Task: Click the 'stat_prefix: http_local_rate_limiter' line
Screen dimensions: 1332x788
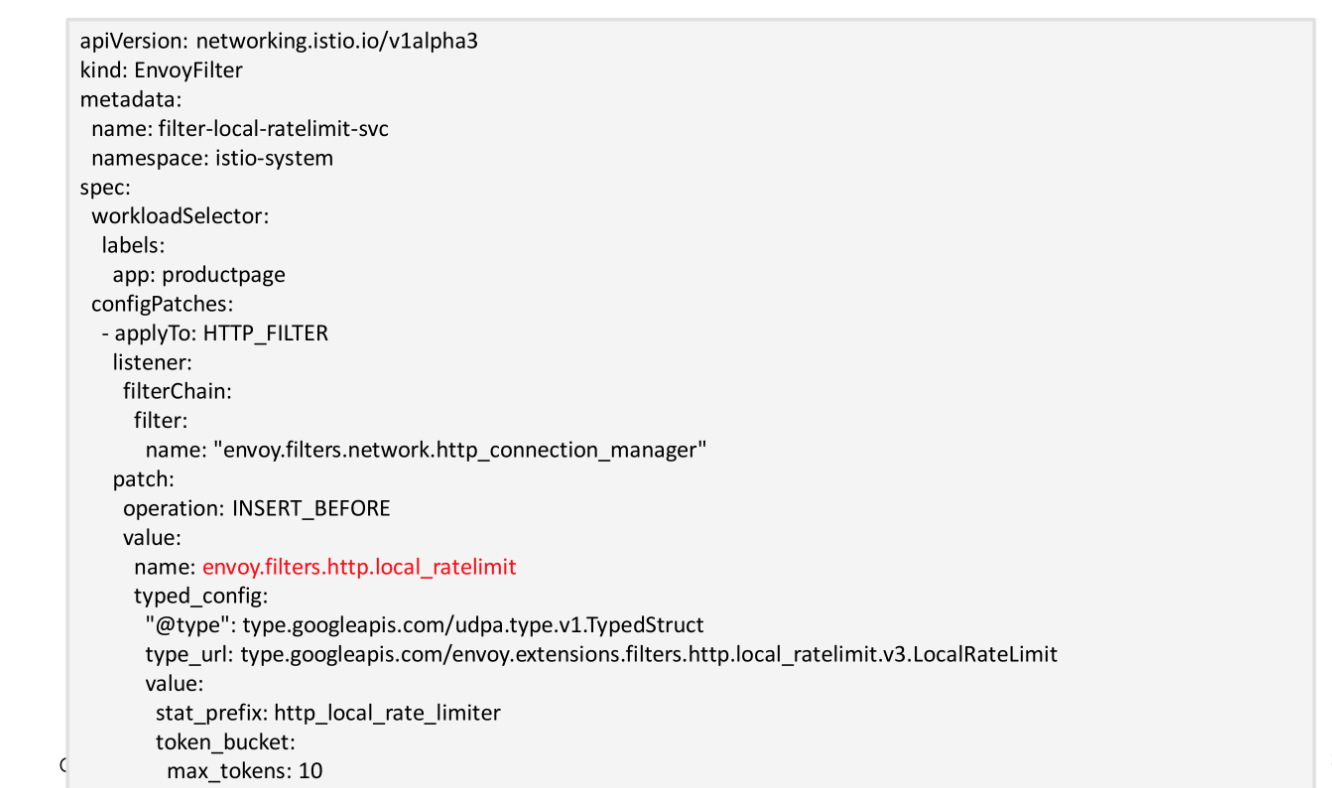Action: click(328, 713)
